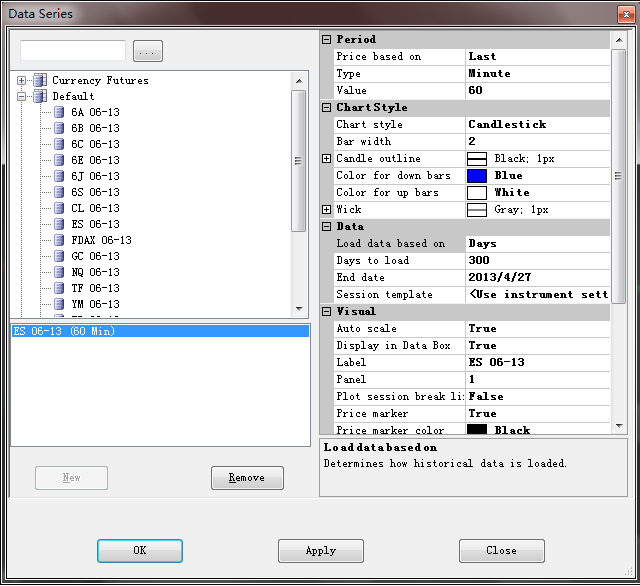Viewport: 640px width, 586px height.
Task: Click the 6E 06-13 instrument icon
Action: click(x=59, y=160)
